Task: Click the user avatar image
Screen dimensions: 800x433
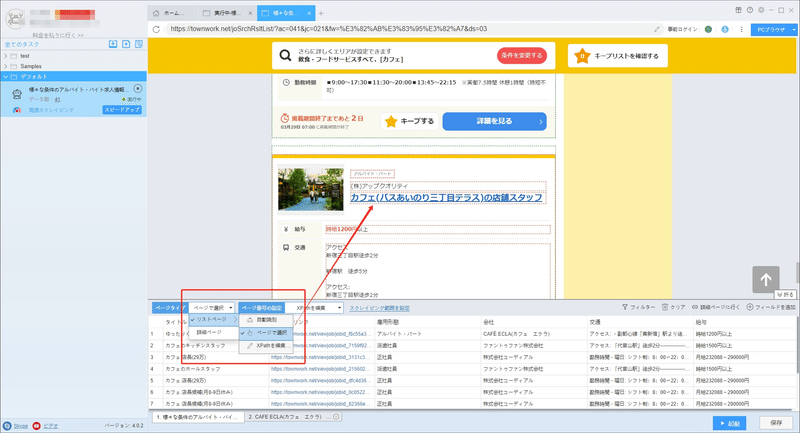Action: 15,19
